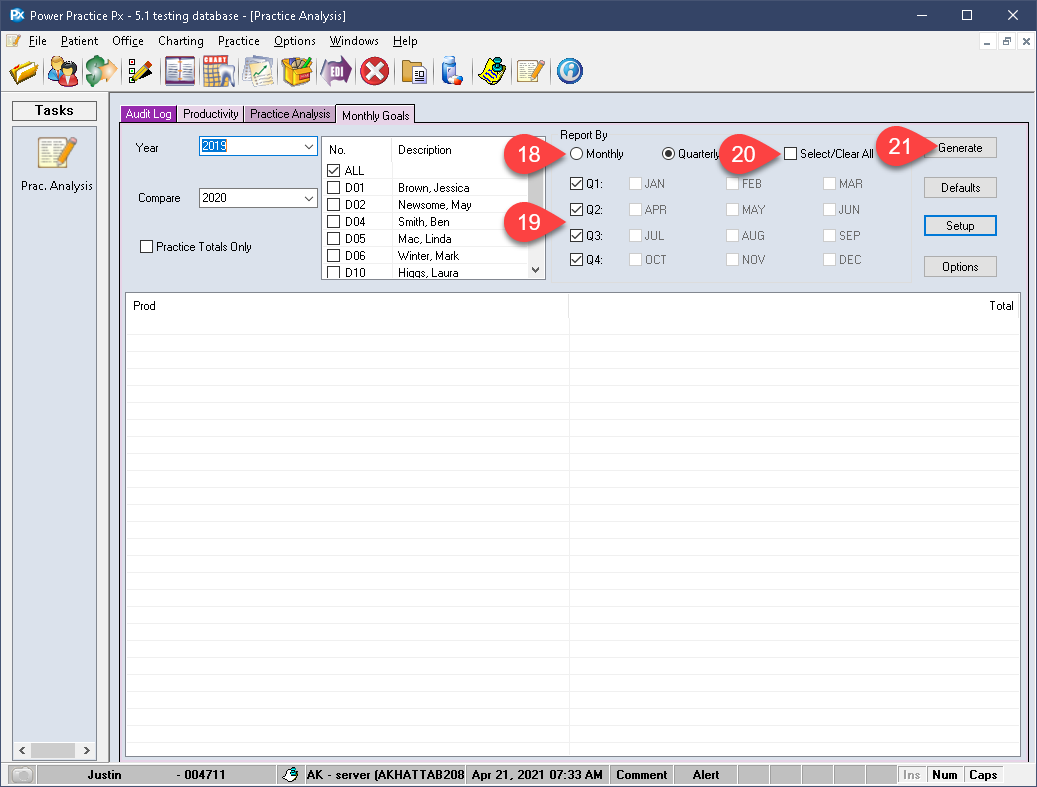Select the Monthly radio button
Image resolution: width=1037 pixels, height=787 pixels.
click(576, 154)
